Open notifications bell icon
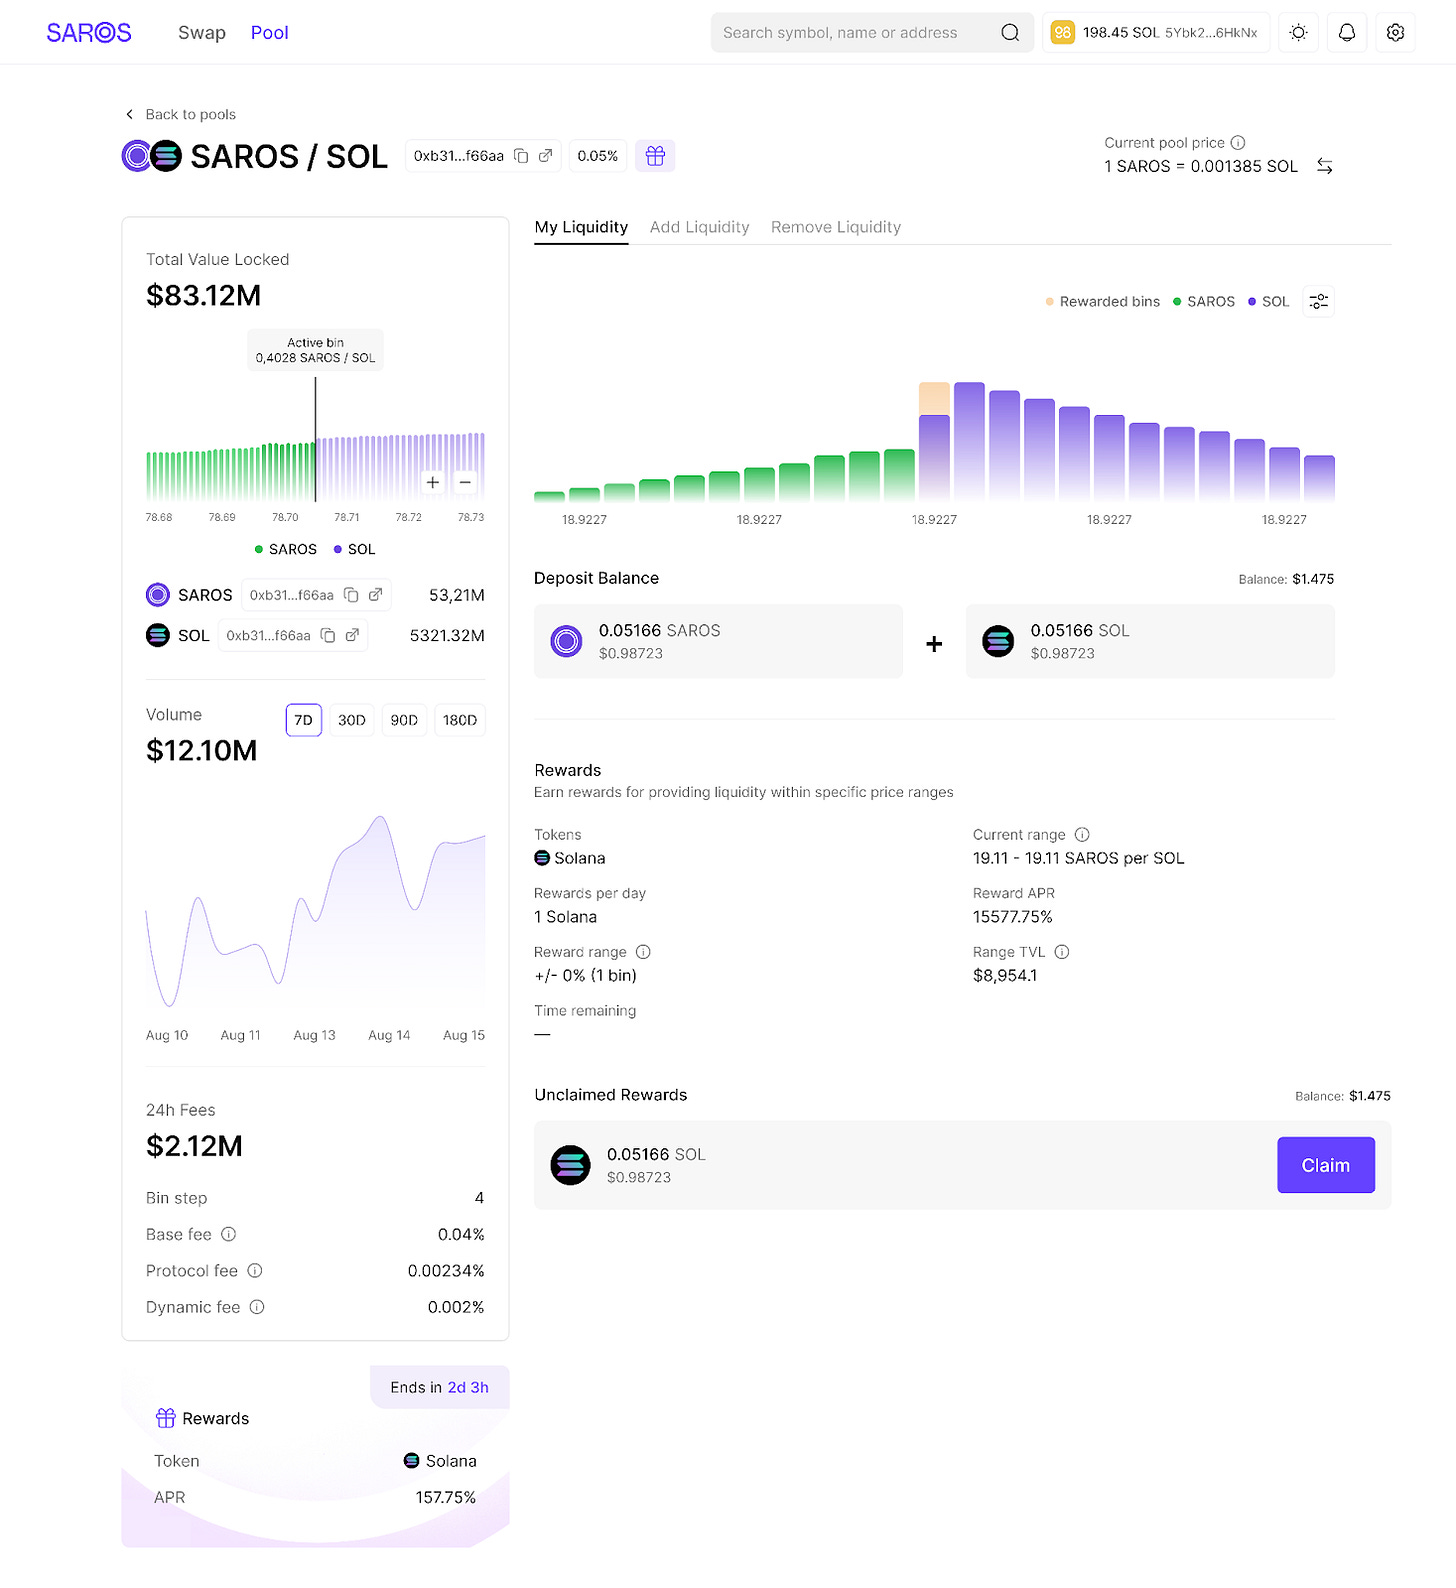Viewport: 1456px width, 1588px height. coord(1347,33)
